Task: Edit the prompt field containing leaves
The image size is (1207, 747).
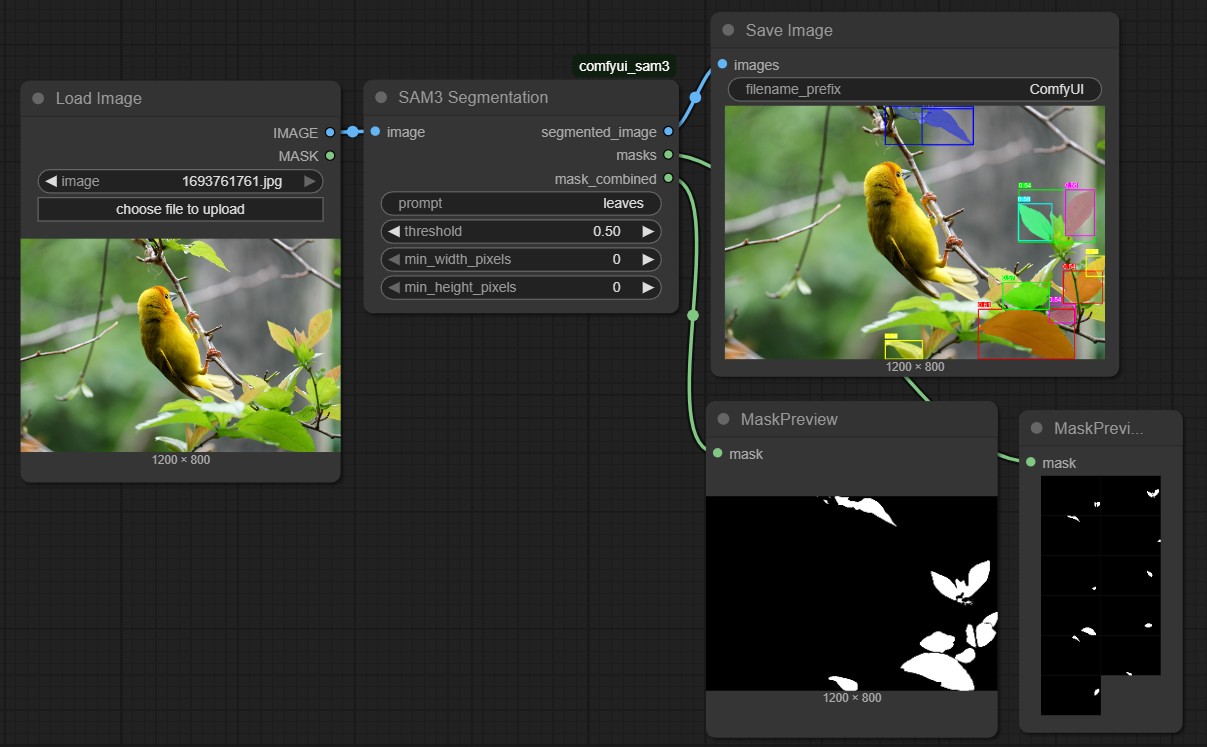Action: [521, 203]
